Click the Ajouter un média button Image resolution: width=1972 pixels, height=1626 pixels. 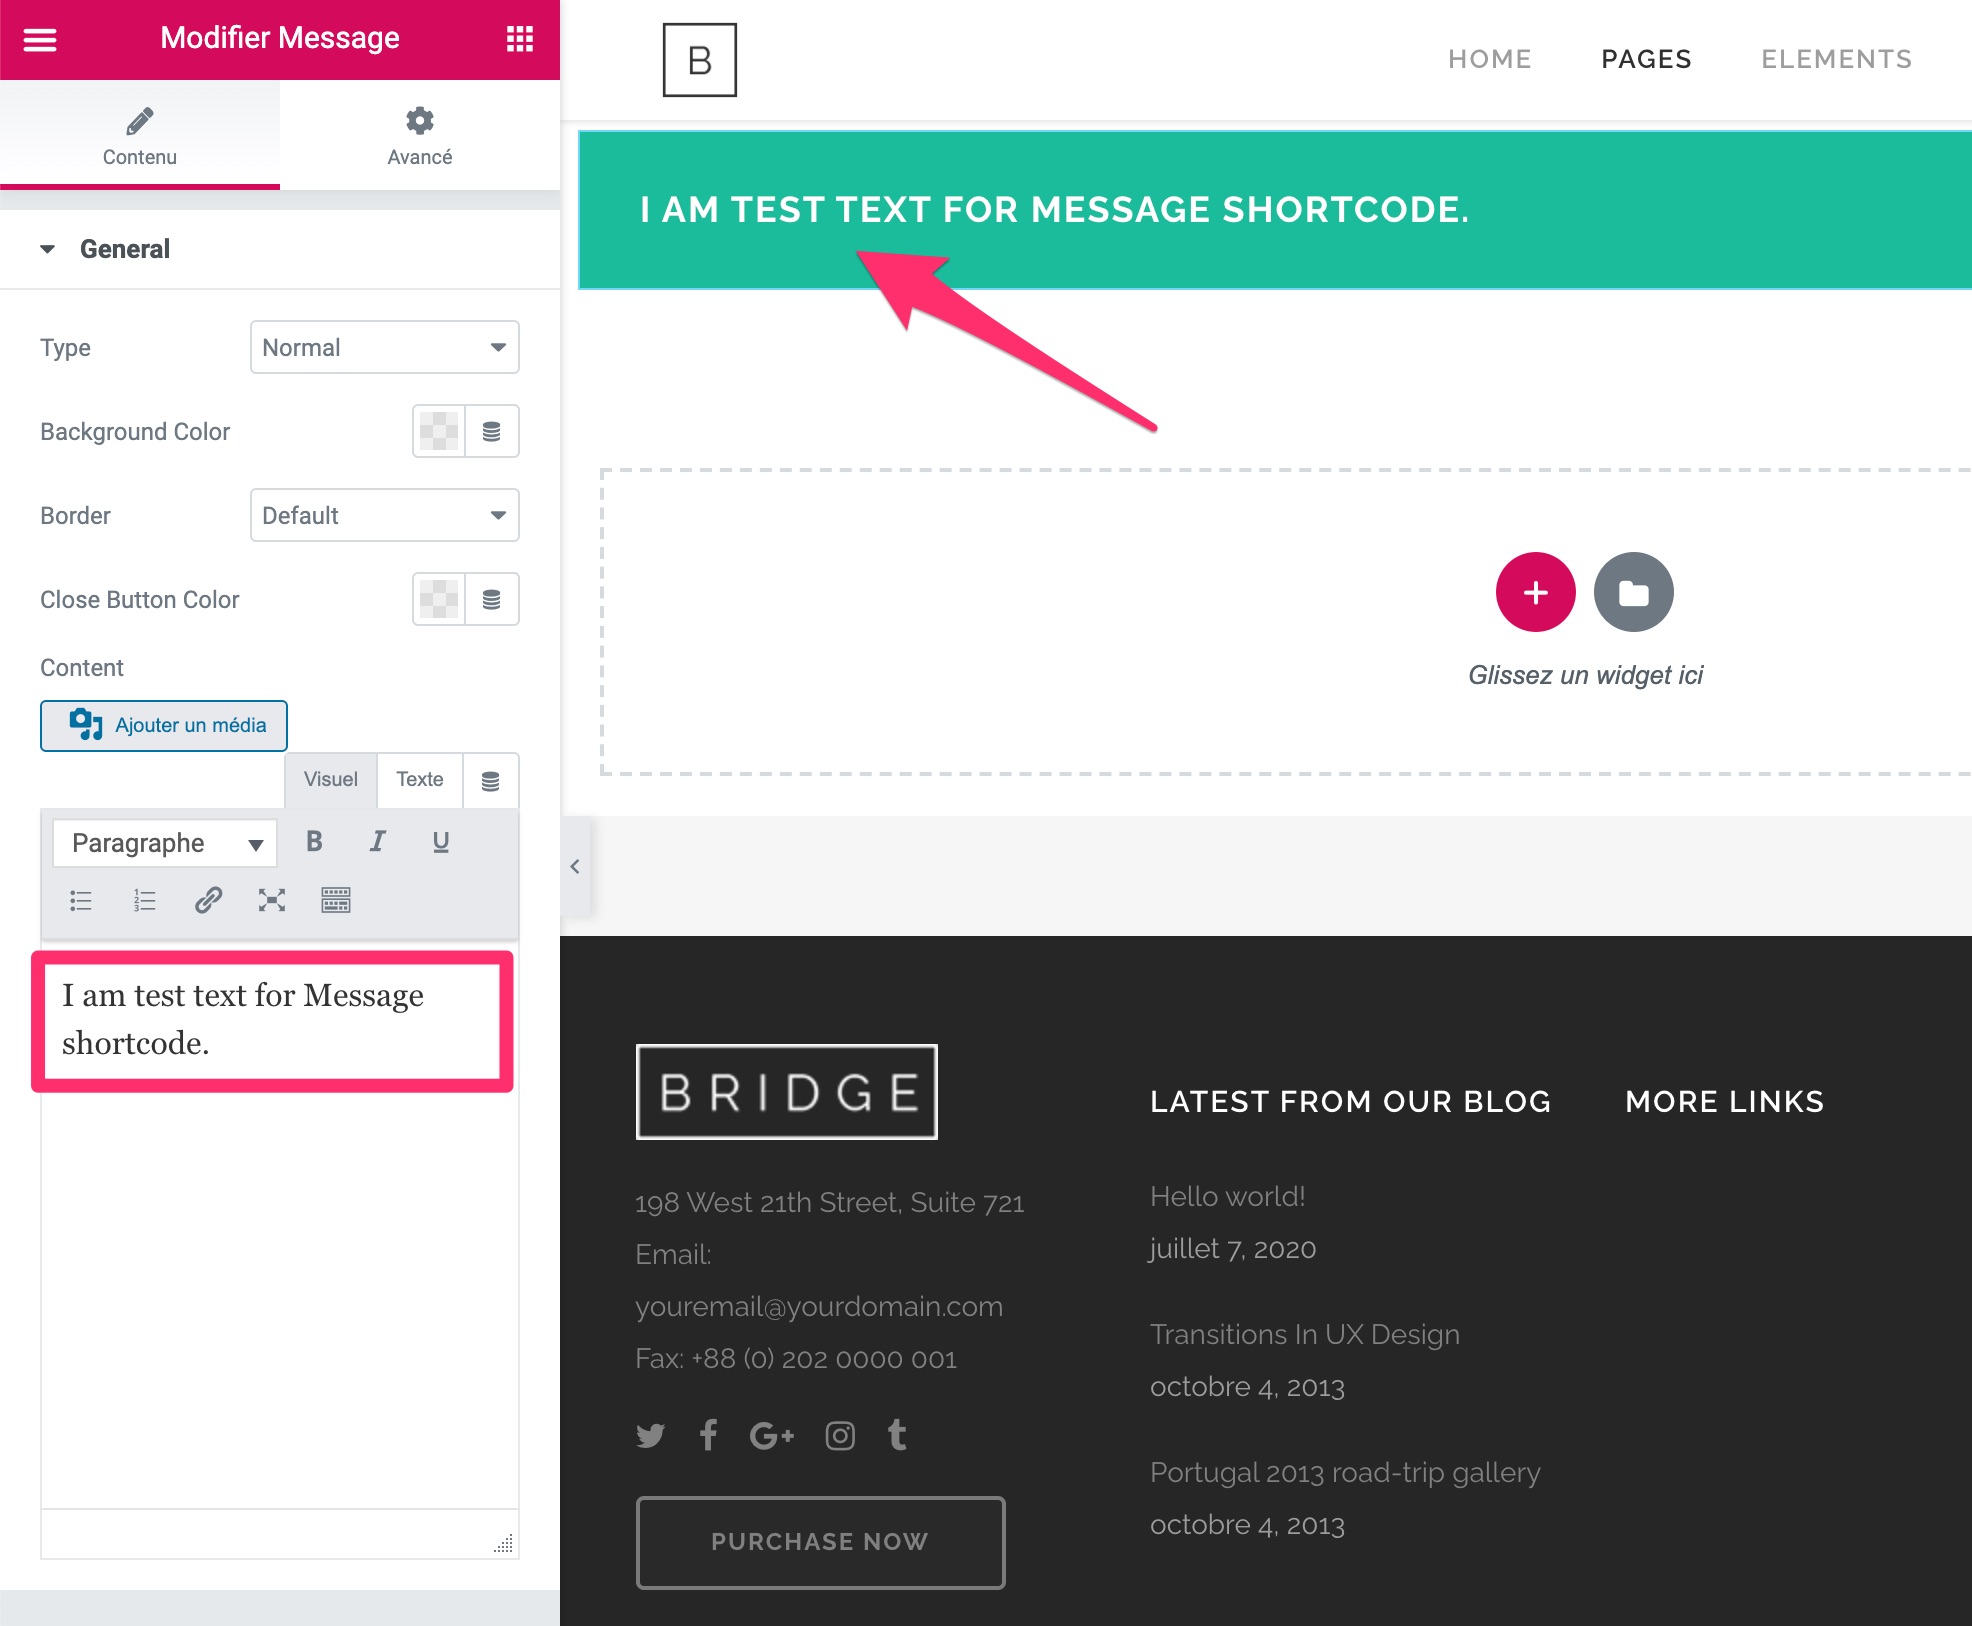[x=163, y=725]
